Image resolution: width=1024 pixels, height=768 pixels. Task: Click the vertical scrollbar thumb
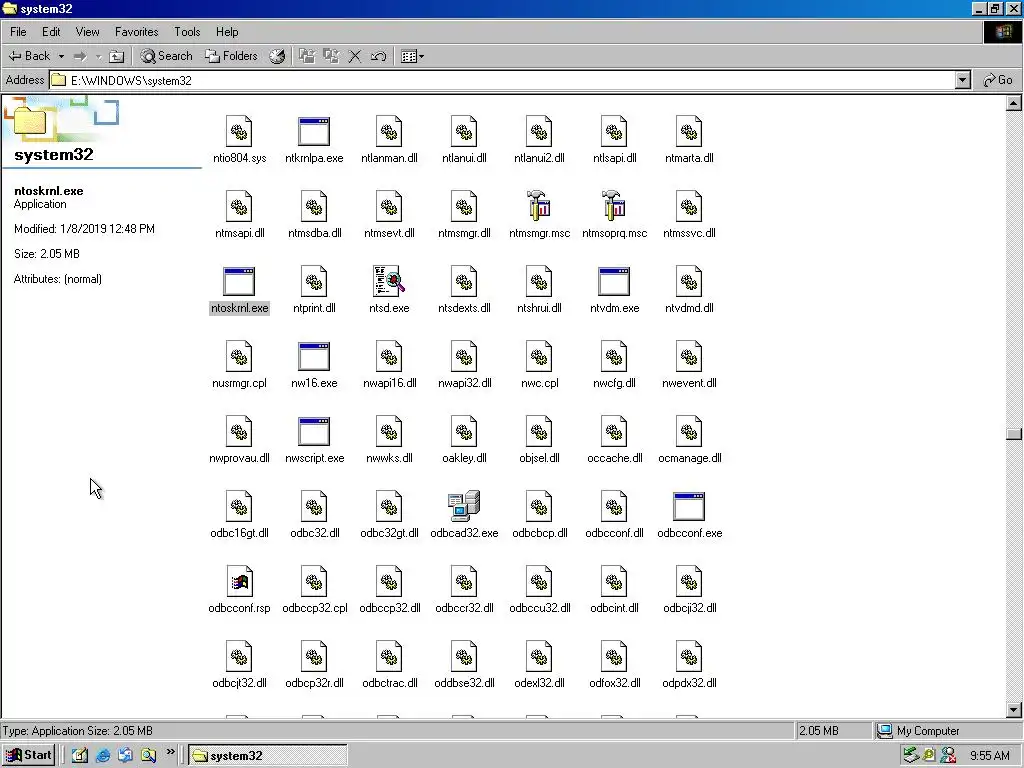pos(1014,434)
